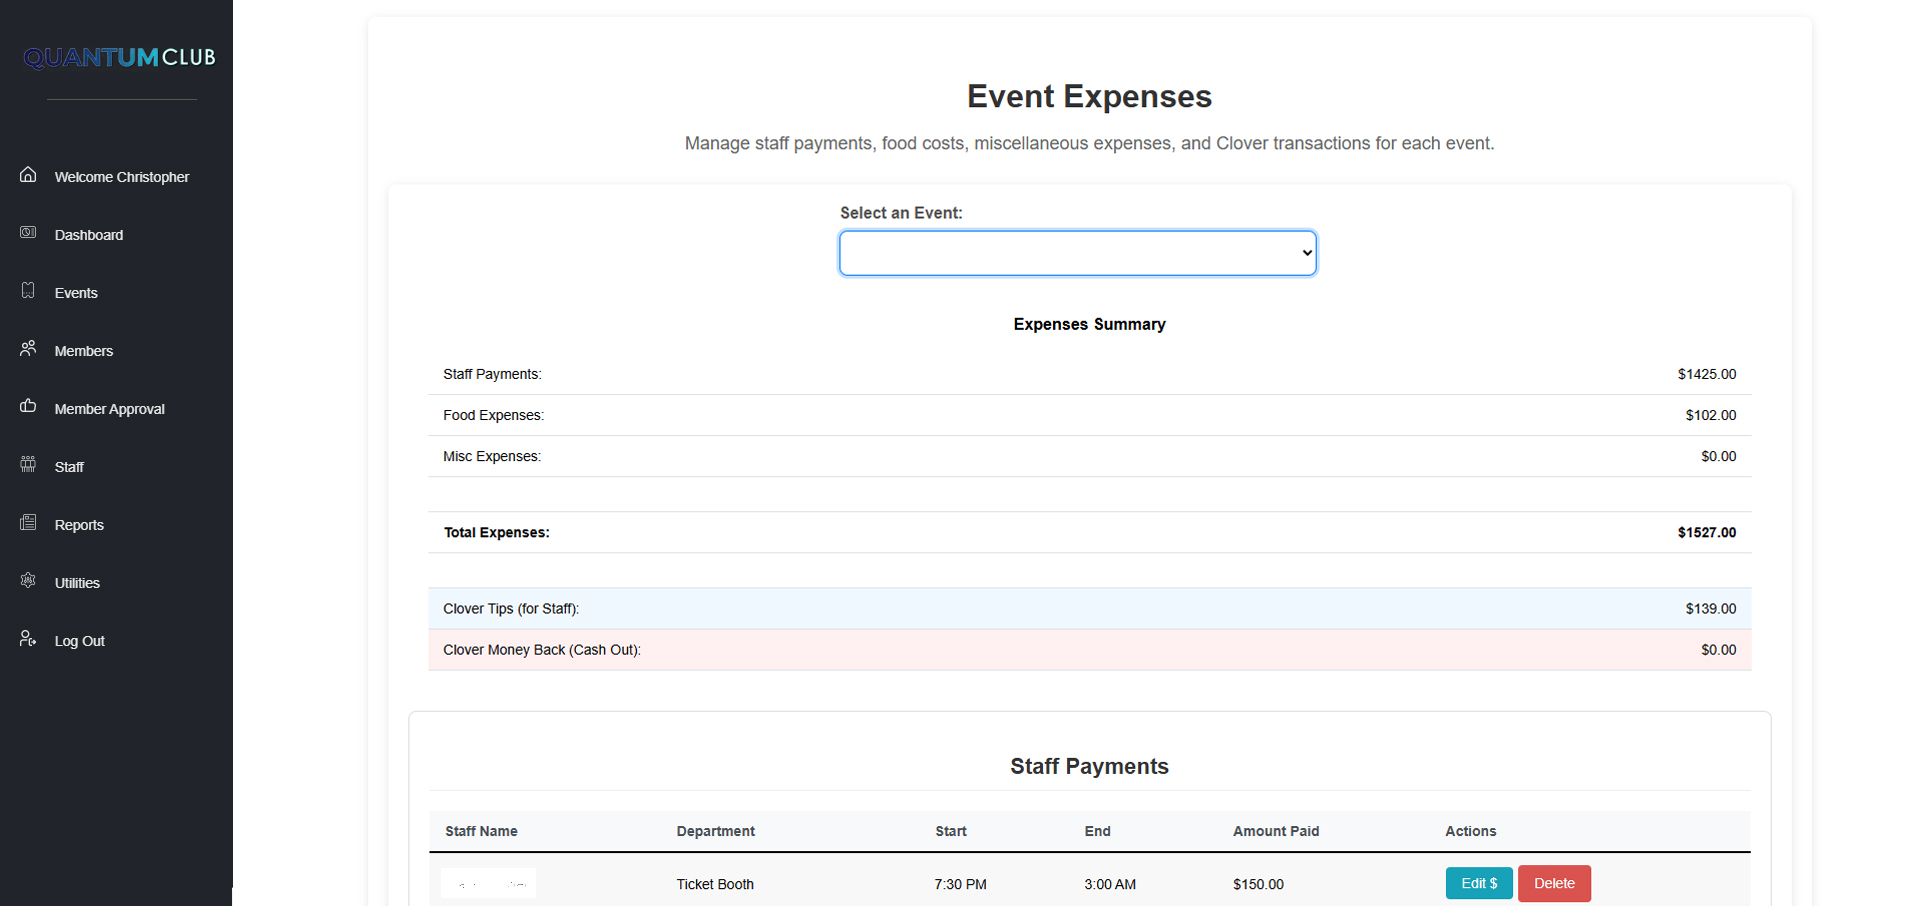Click the Member Approval thumbs-up icon
The image size is (1919, 906).
coord(28,407)
